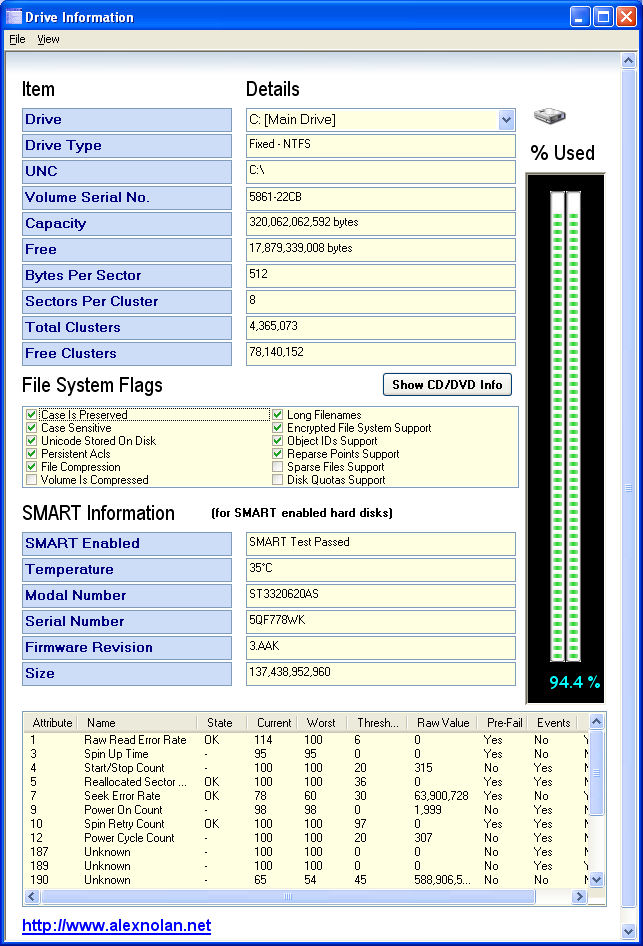Select the Seek Error Rate row
The height and width of the screenshot is (946, 643).
(306, 796)
